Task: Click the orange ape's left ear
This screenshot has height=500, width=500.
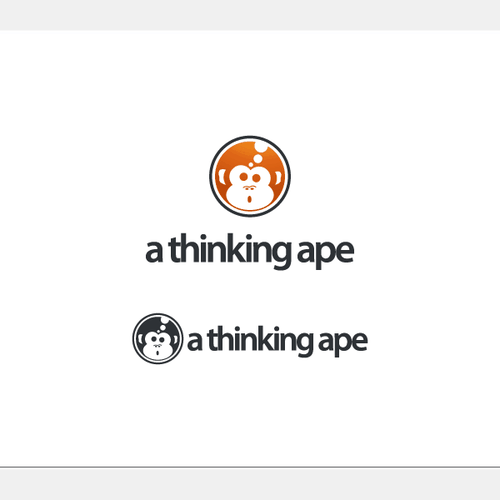Action: 222,178
